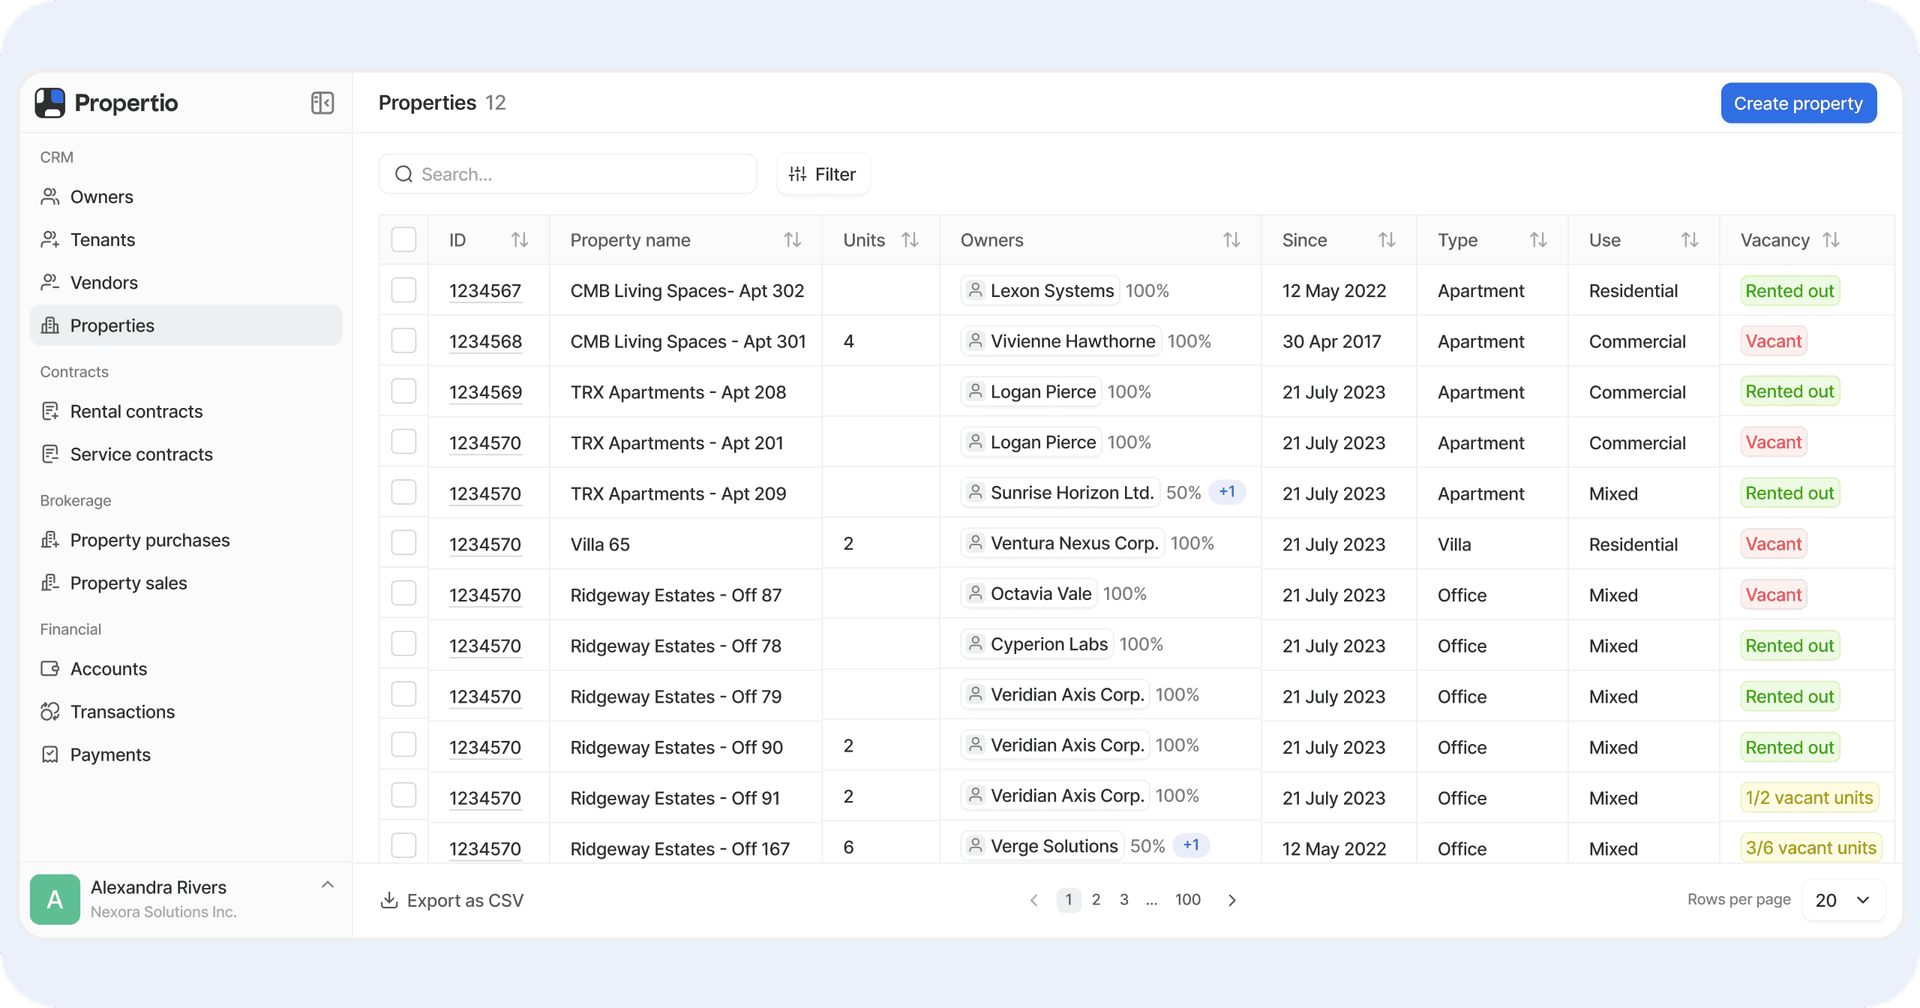The height and width of the screenshot is (1008, 1920).
Task: Sort by ID column arrows
Action: [519, 240]
